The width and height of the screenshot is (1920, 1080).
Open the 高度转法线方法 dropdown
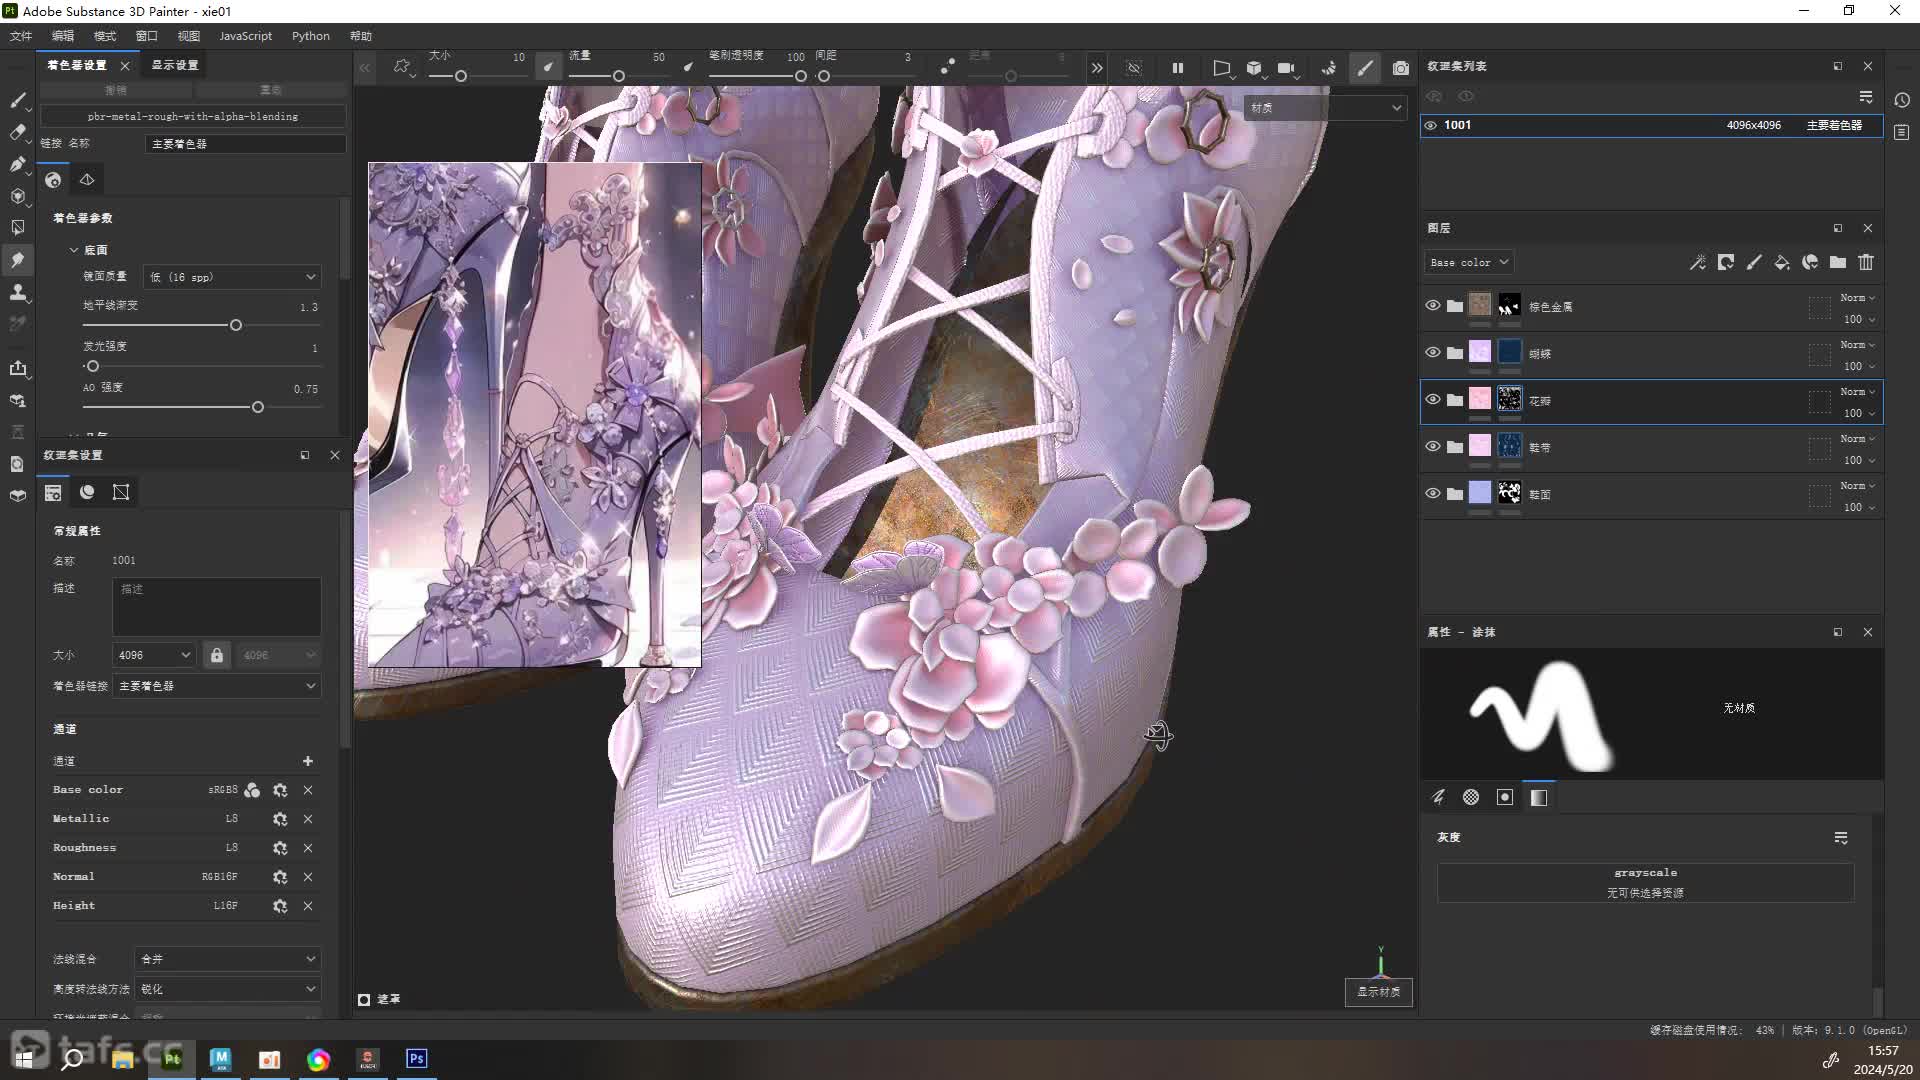[x=228, y=989]
